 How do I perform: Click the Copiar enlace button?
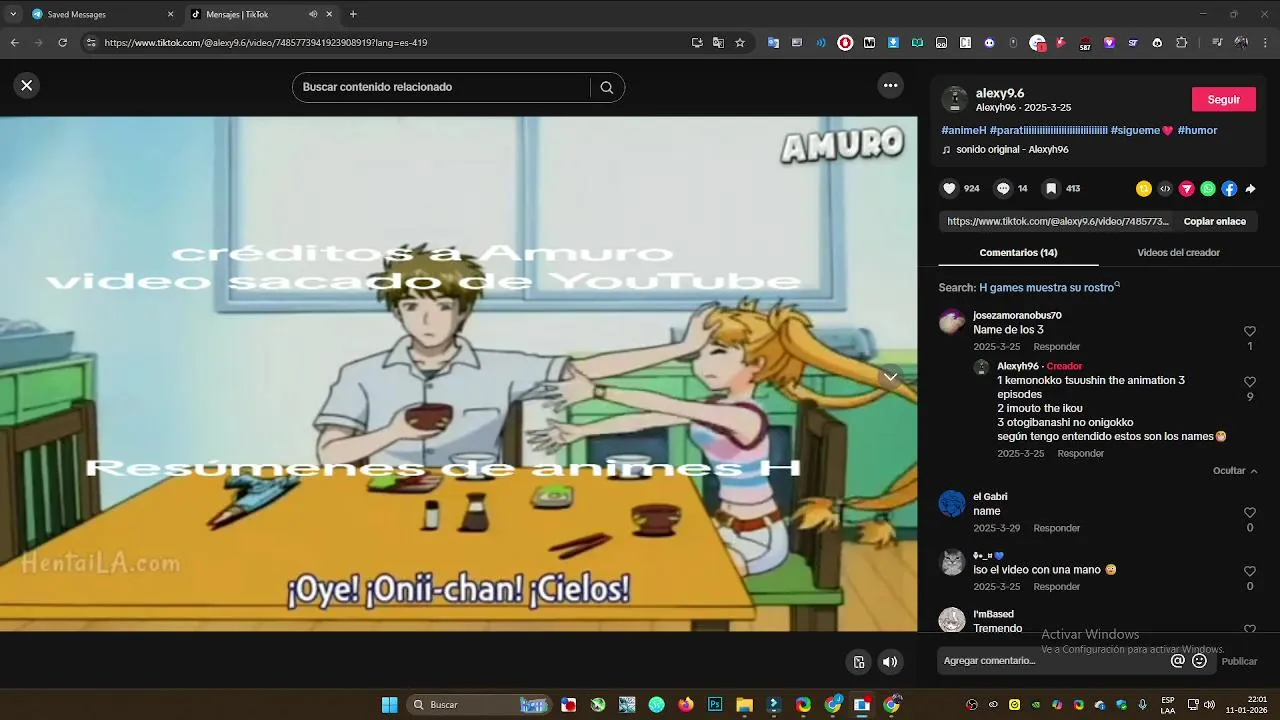(1215, 222)
